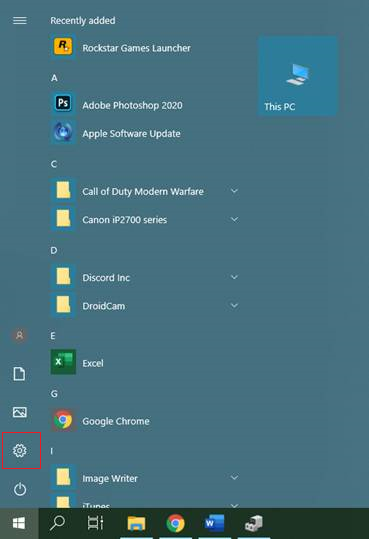Click the DroidCam folder icon
The width and height of the screenshot is (369, 539).
[63, 305]
